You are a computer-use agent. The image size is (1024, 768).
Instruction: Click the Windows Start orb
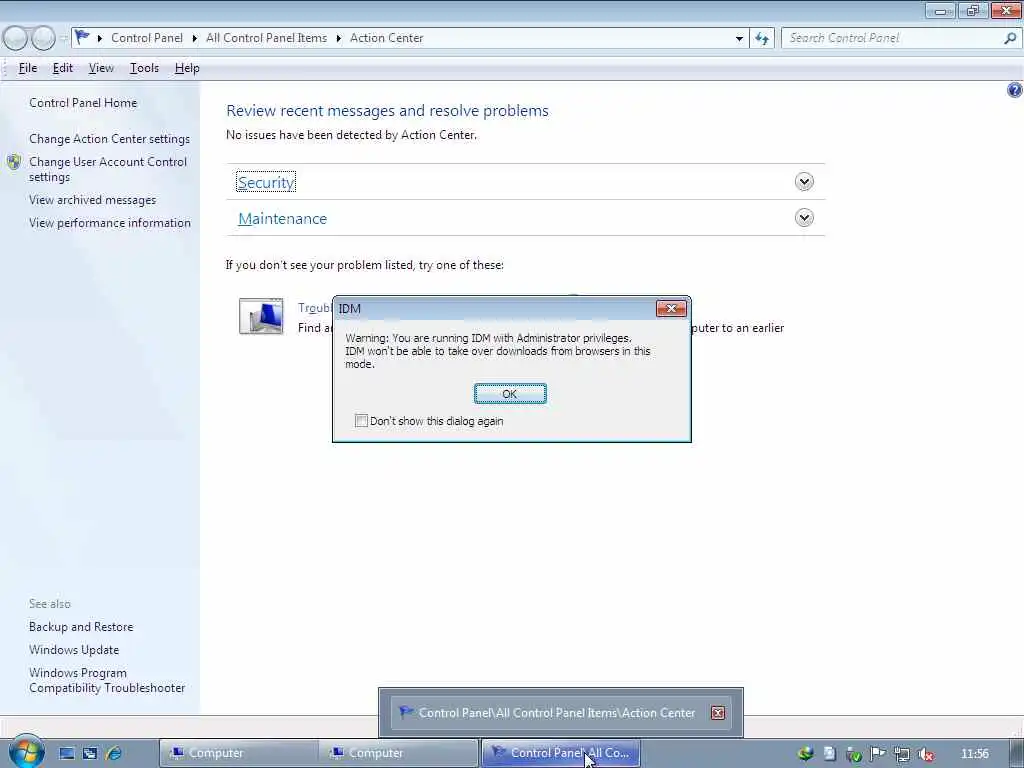tap(25, 752)
